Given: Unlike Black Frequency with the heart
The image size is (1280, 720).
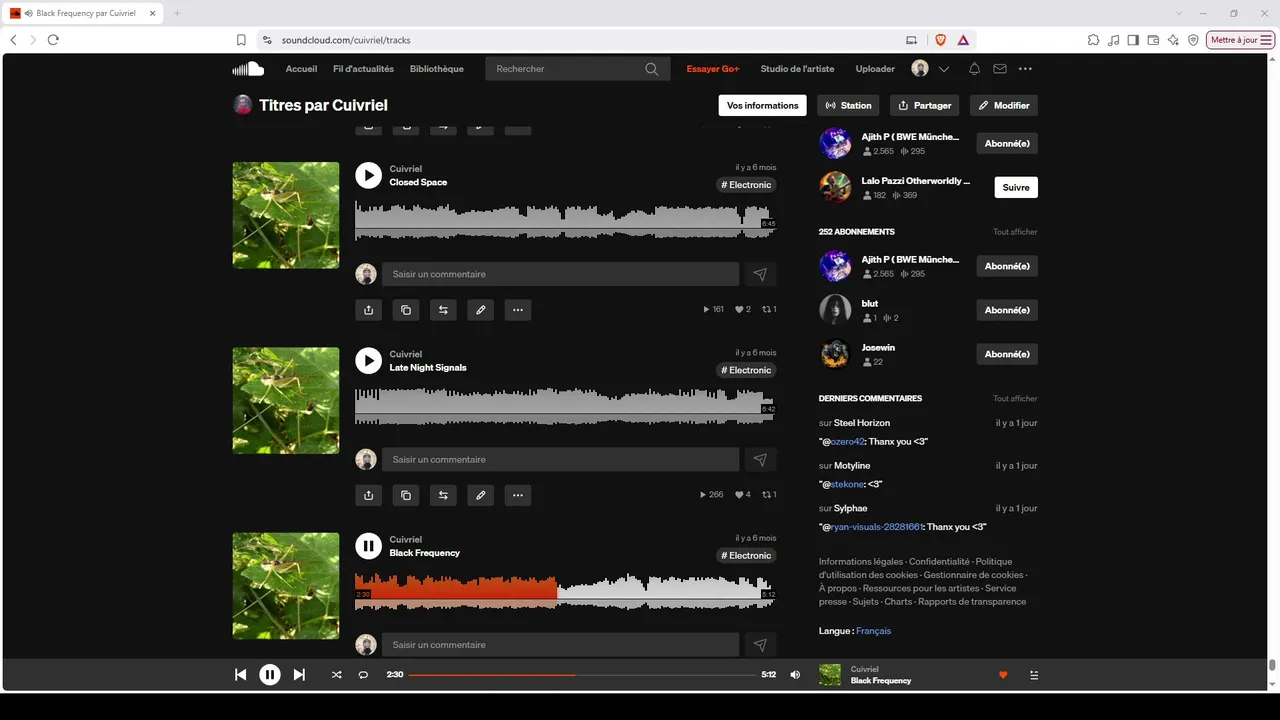Looking at the screenshot, I should [x=1003, y=675].
